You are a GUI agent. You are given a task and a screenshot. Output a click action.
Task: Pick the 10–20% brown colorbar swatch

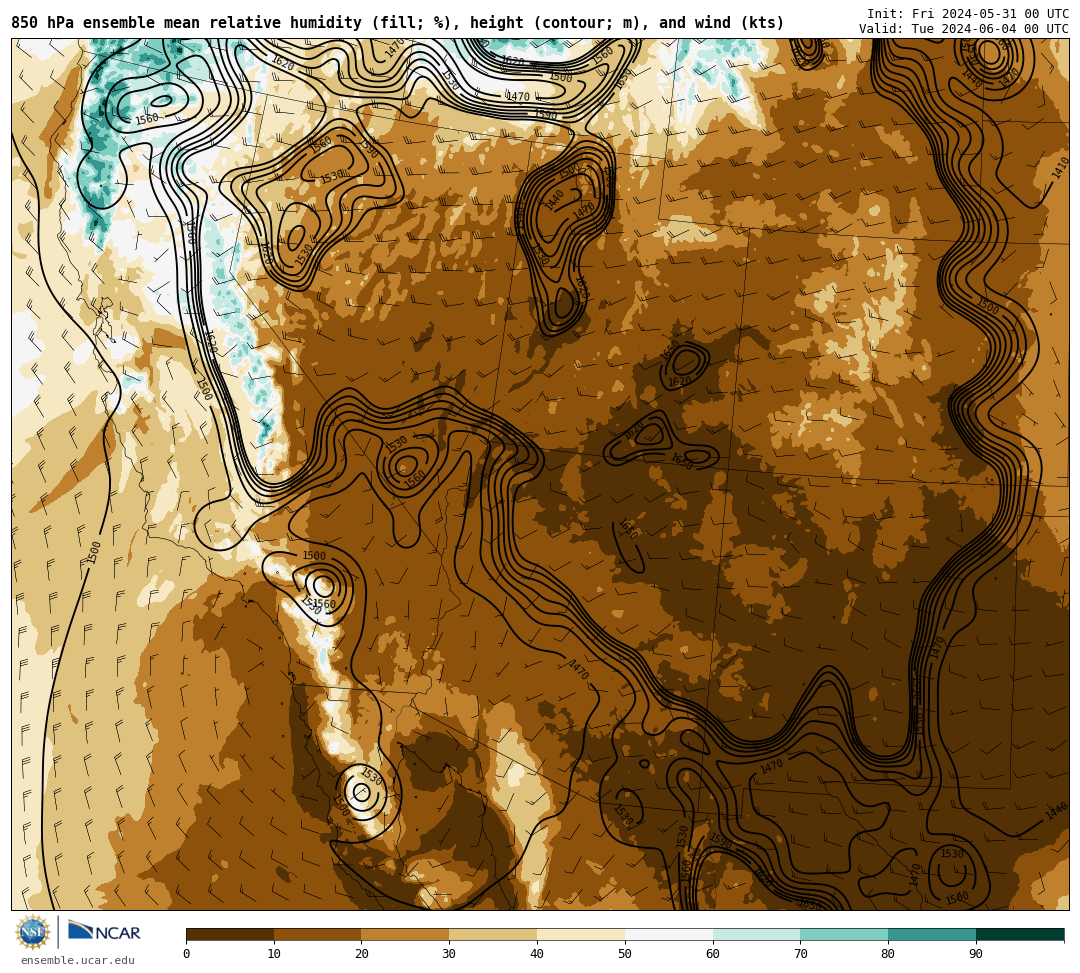click(318, 934)
